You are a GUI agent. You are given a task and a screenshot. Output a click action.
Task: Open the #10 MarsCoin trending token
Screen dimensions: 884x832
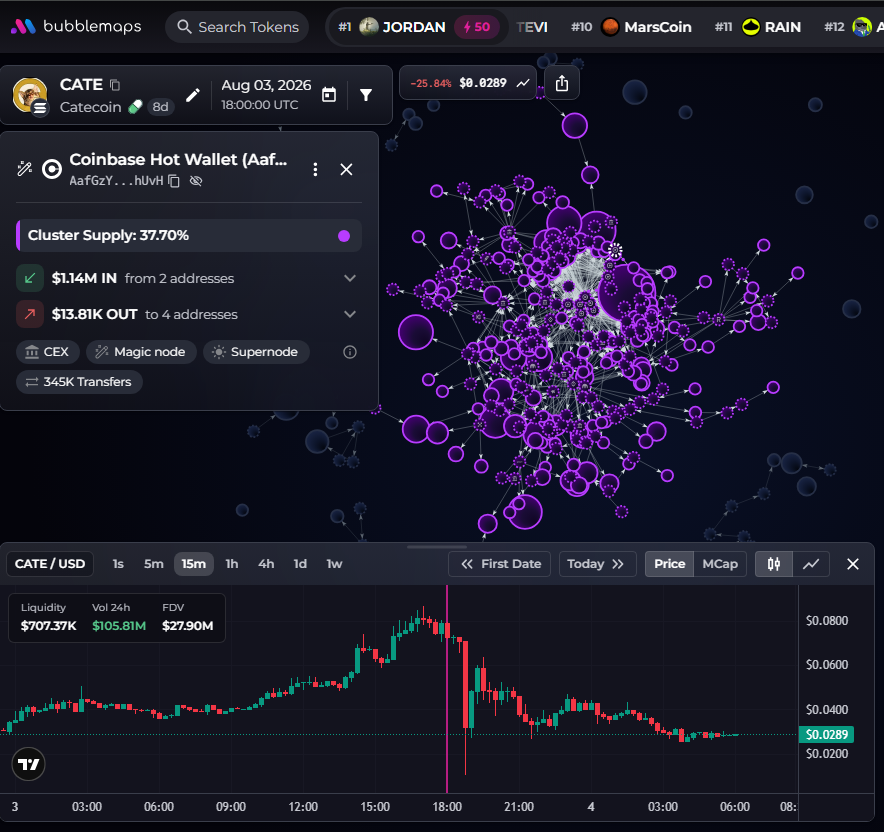(x=631, y=27)
